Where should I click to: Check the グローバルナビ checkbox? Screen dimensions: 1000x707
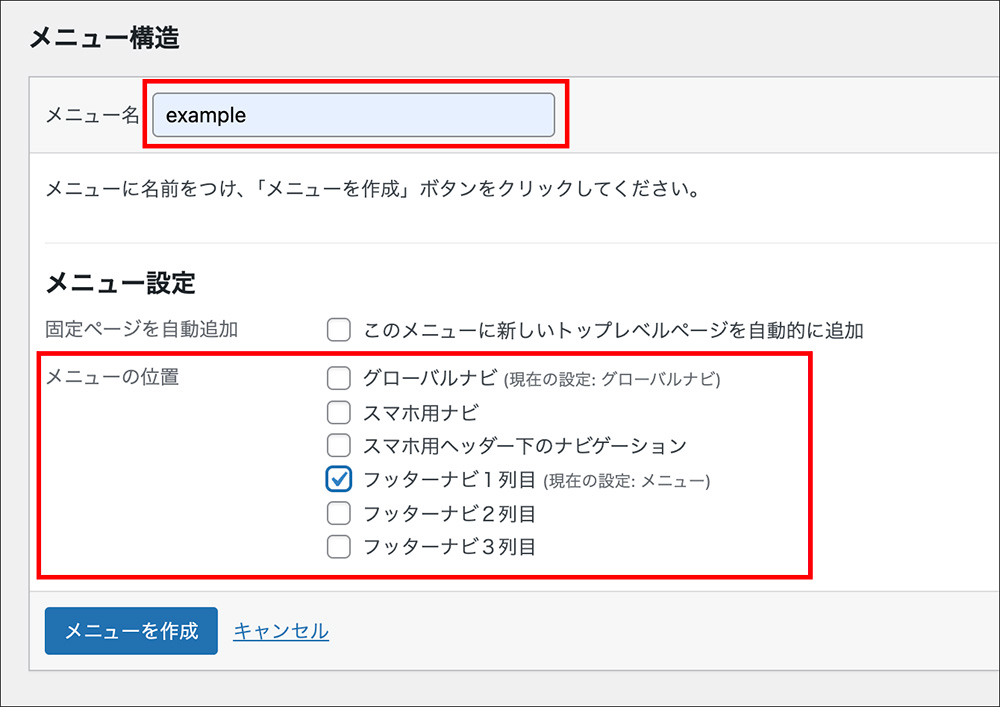pos(339,378)
